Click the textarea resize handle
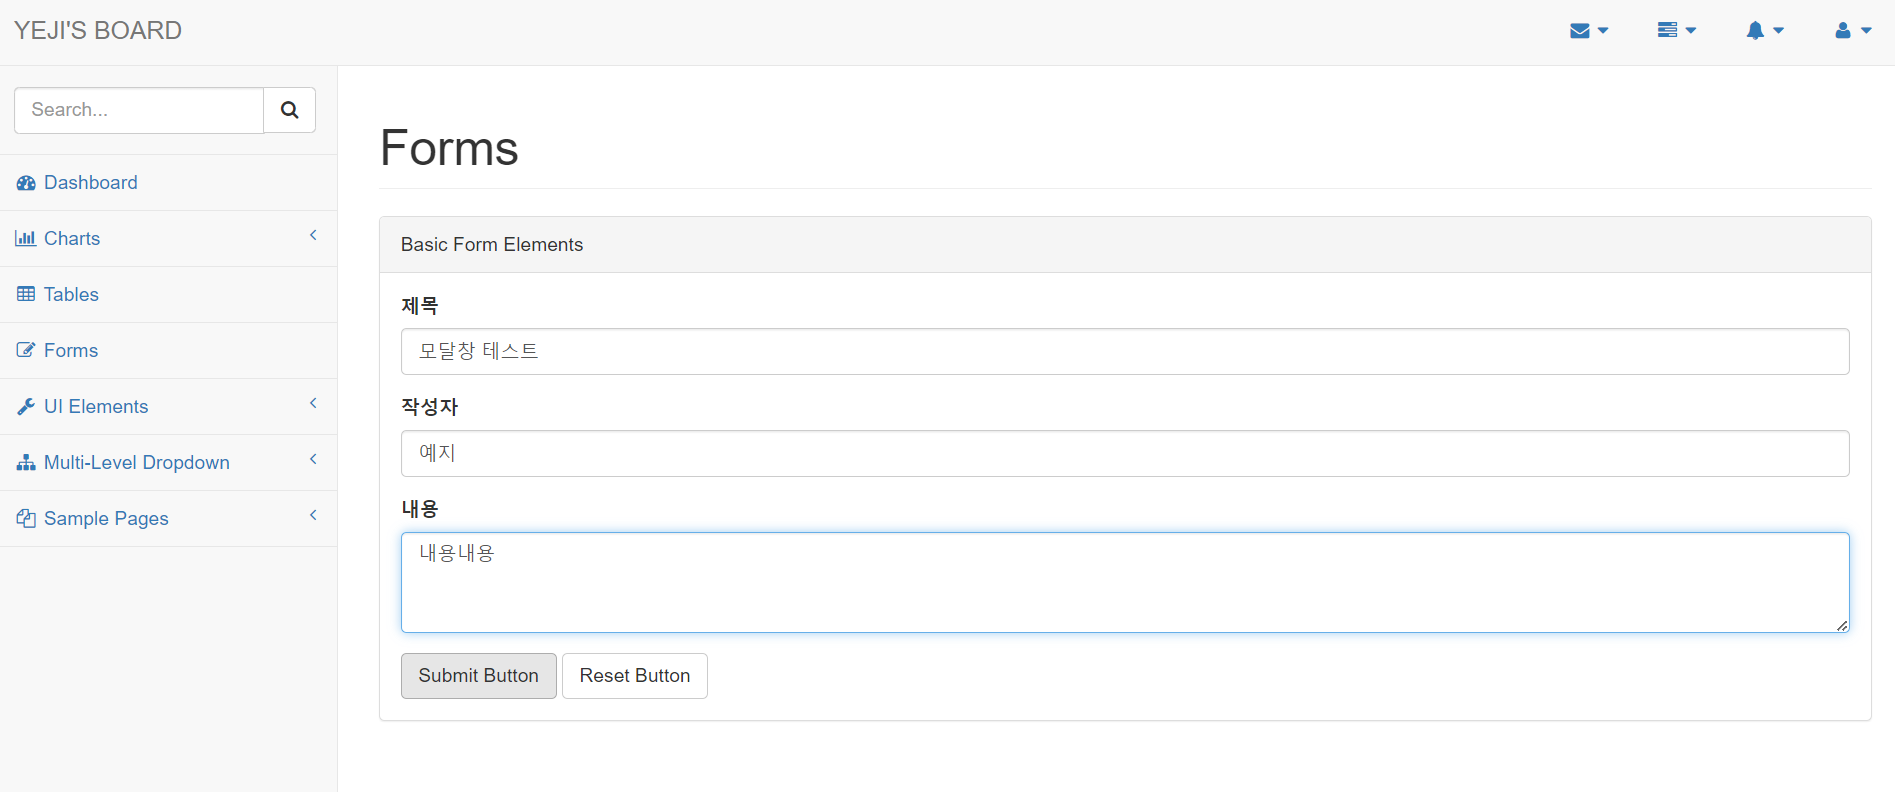The width and height of the screenshot is (1895, 792). pos(1842,625)
